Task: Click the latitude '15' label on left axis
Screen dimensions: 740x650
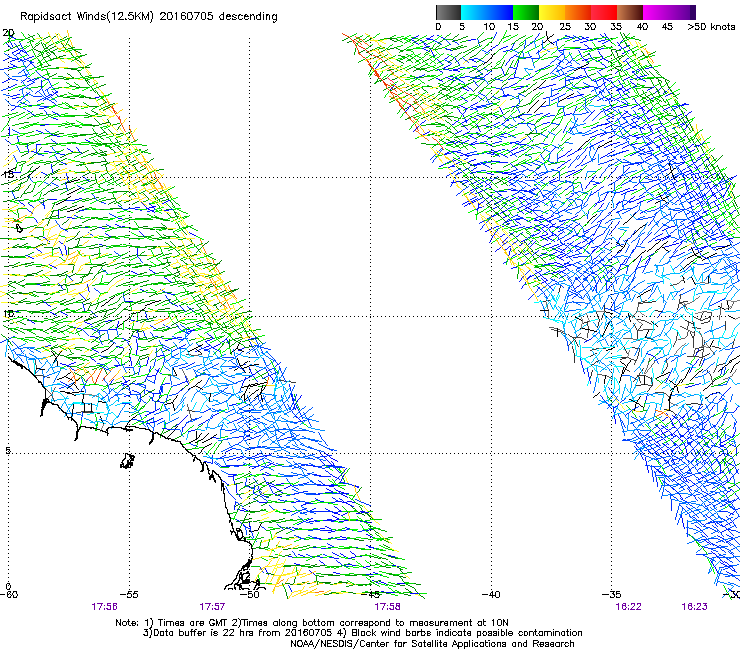Action: click(8, 174)
